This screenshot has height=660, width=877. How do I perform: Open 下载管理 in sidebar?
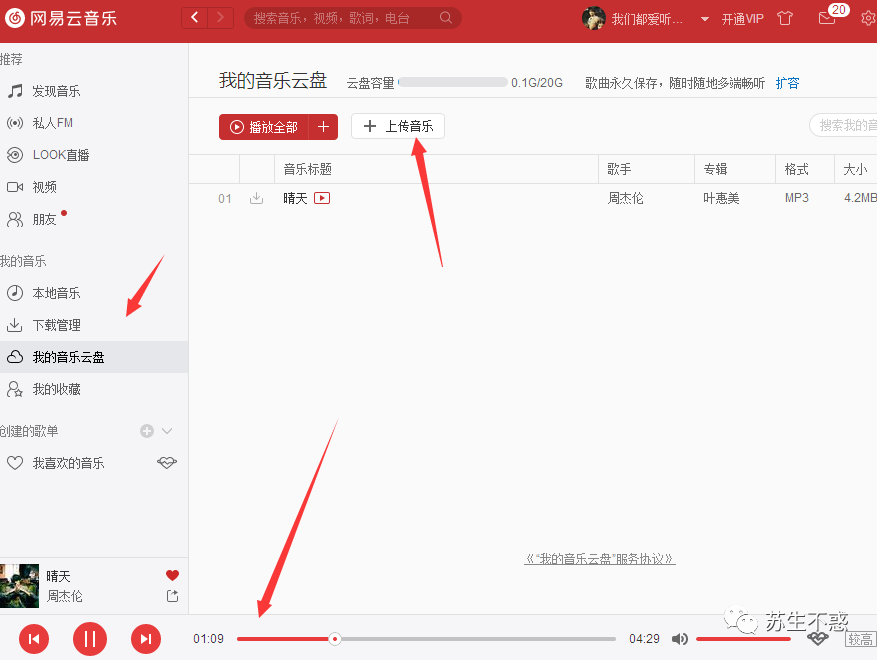[x=56, y=325]
